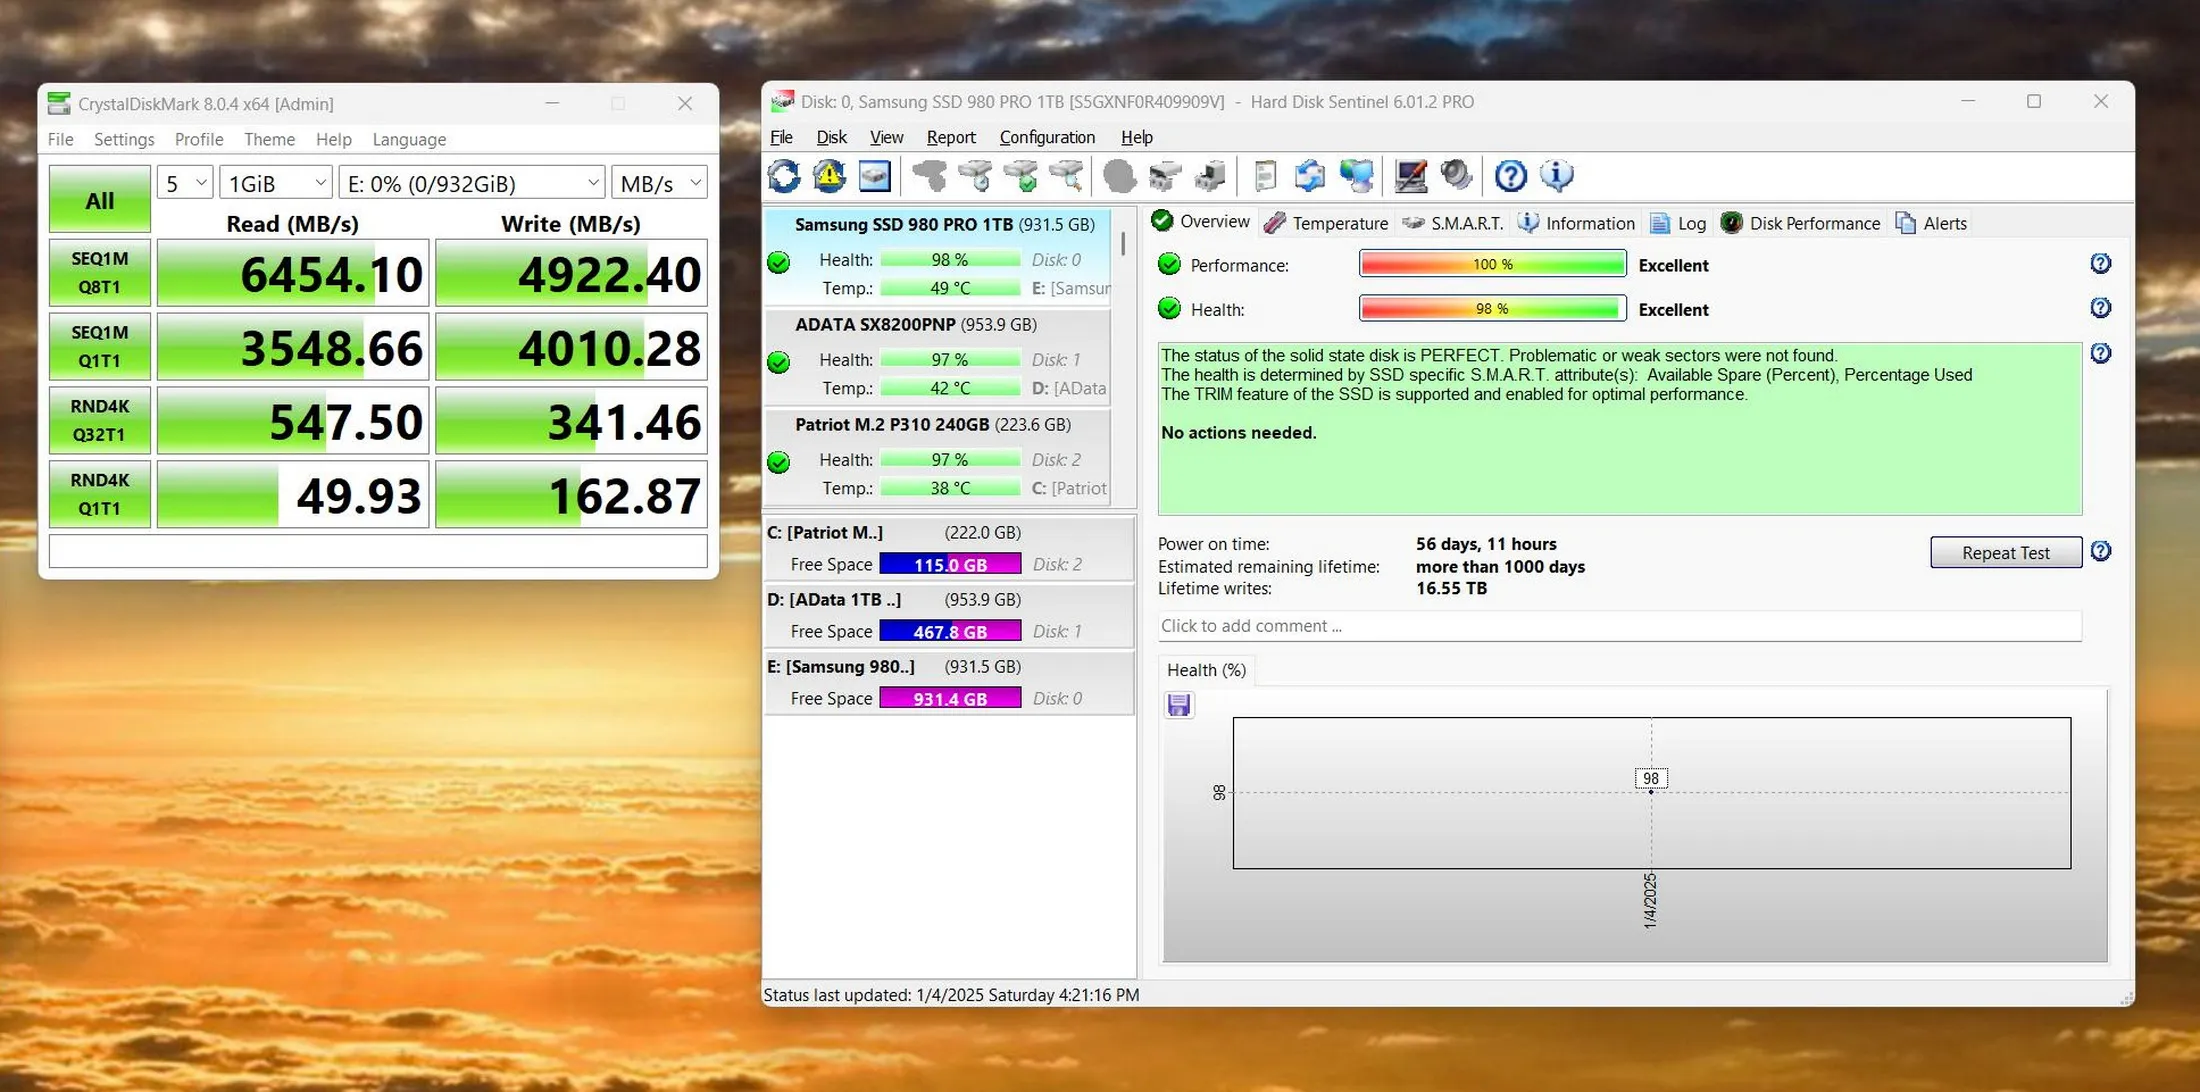This screenshot has height=1092, width=2200.
Task: Click the save floppy icon above health graph
Action: 1179,705
